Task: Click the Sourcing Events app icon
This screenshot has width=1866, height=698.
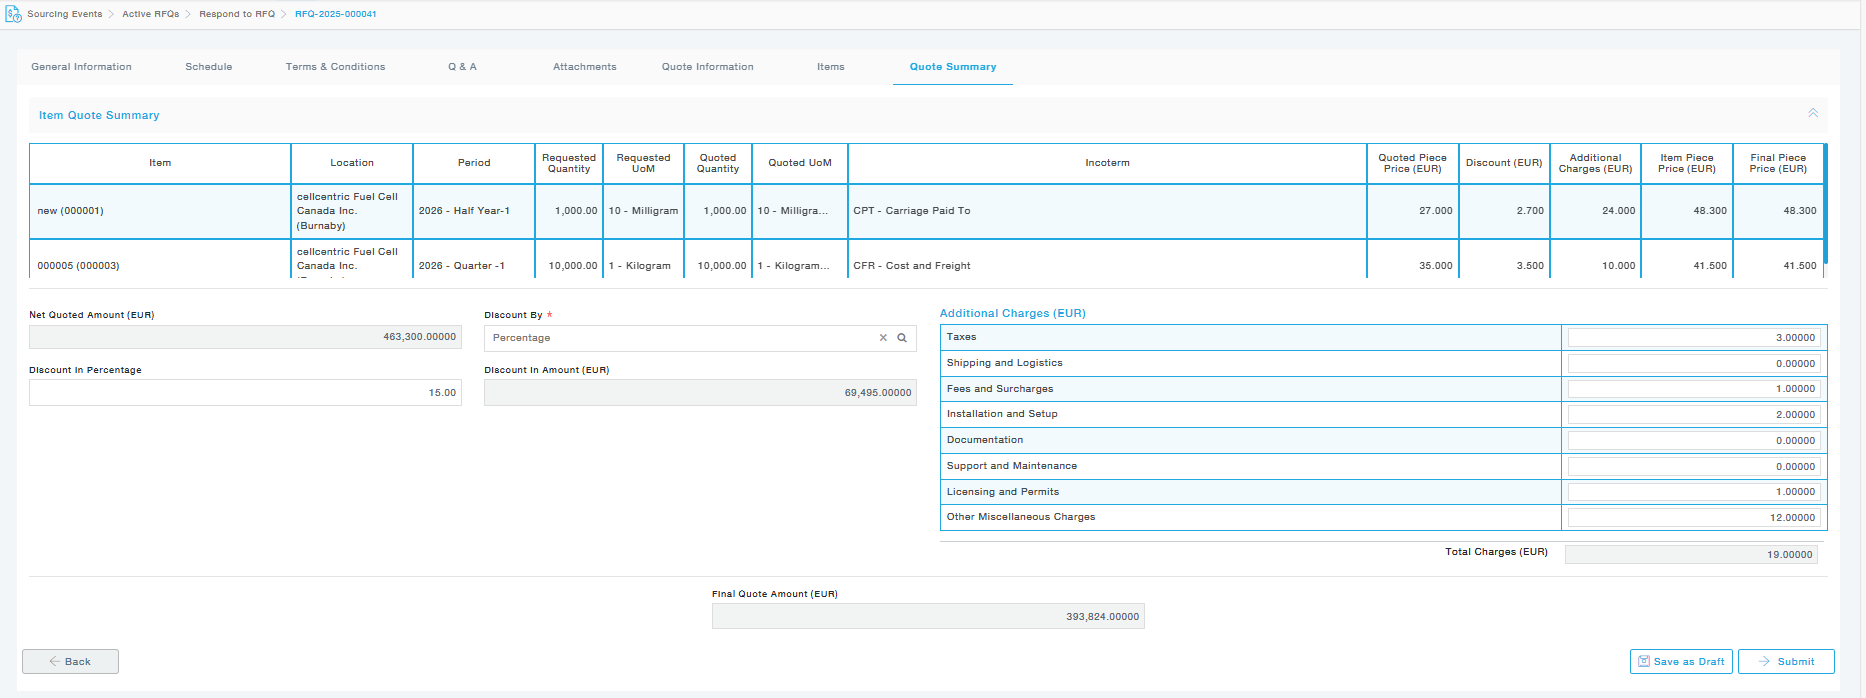Action: click(13, 14)
